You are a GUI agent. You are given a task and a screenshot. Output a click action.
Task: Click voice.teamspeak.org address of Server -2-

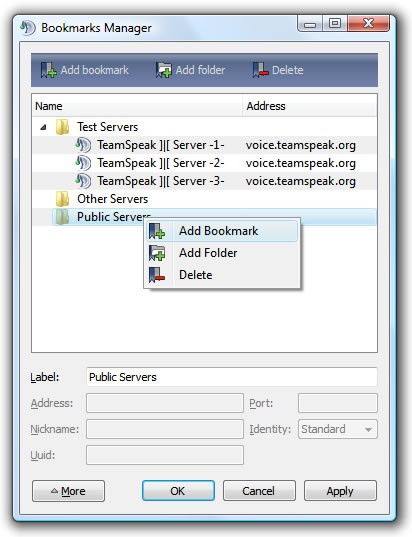pyautogui.click(x=301, y=163)
